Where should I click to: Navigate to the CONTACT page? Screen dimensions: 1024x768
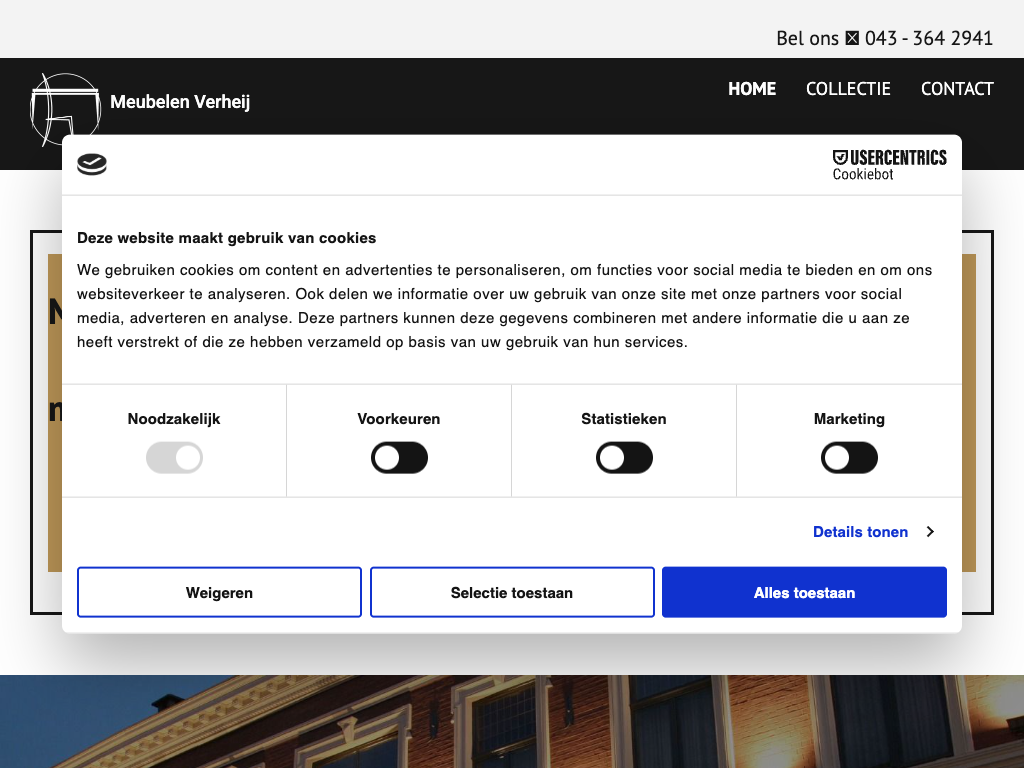pos(957,89)
